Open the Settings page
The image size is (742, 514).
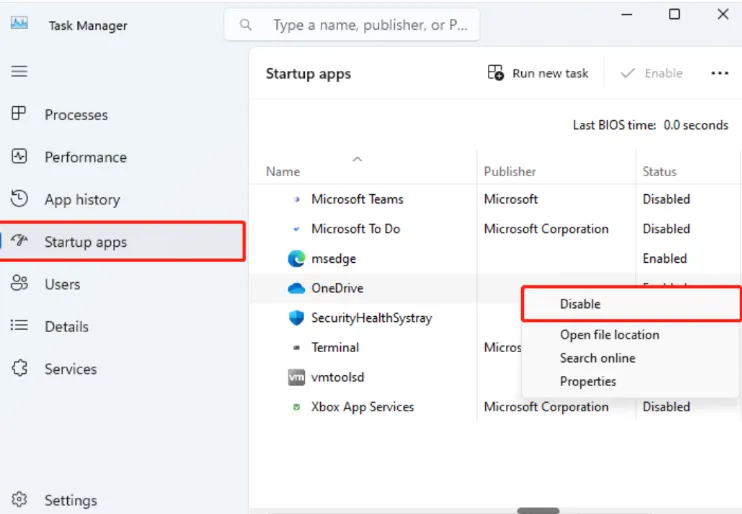(71, 500)
